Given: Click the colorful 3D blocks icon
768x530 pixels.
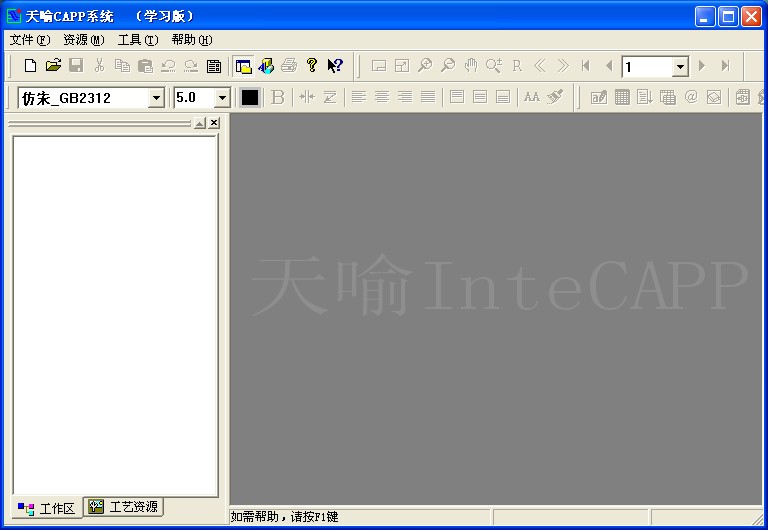Looking at the screenshot, I should click(x=266, y=66).
